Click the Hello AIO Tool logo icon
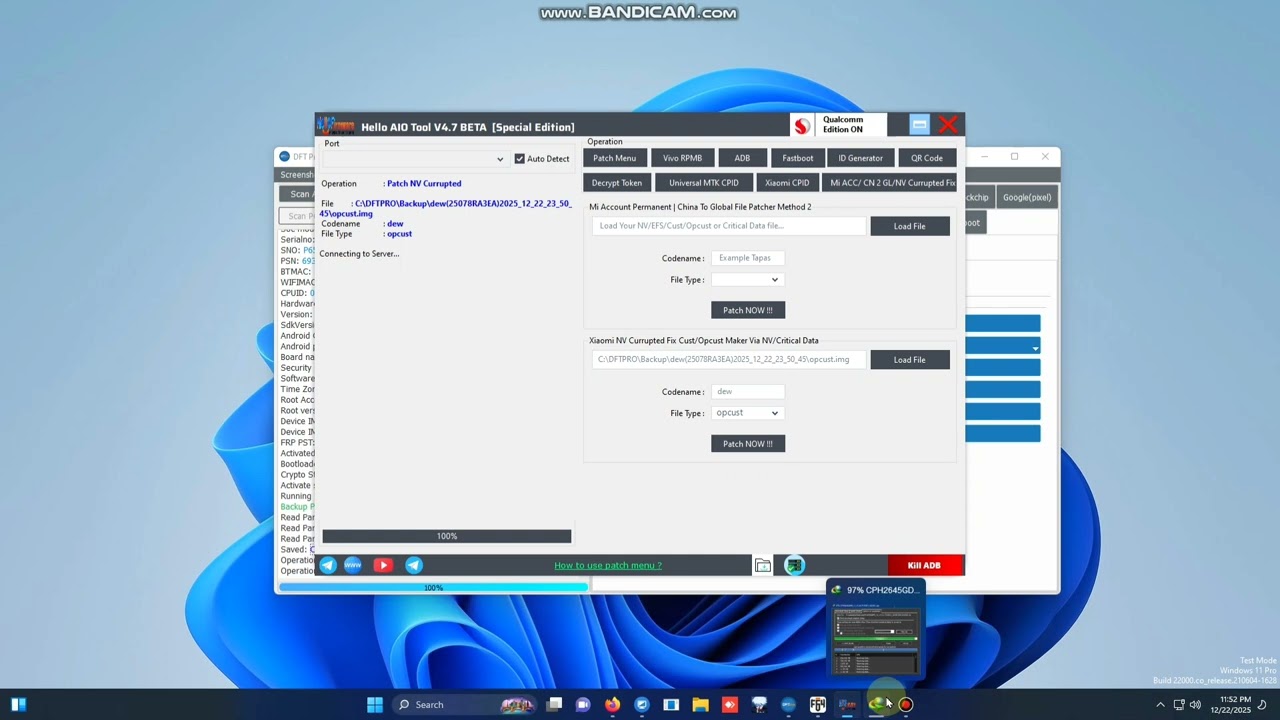 [x=336, y=126]
